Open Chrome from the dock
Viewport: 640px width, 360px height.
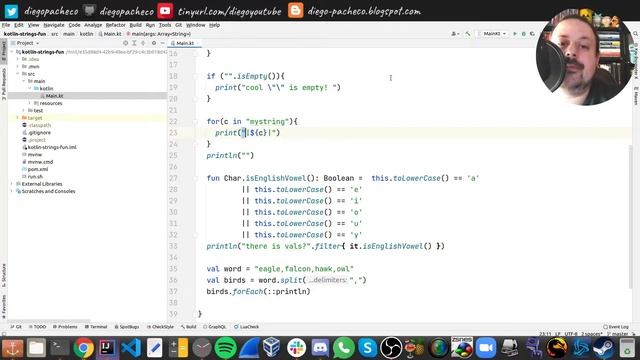83,348
